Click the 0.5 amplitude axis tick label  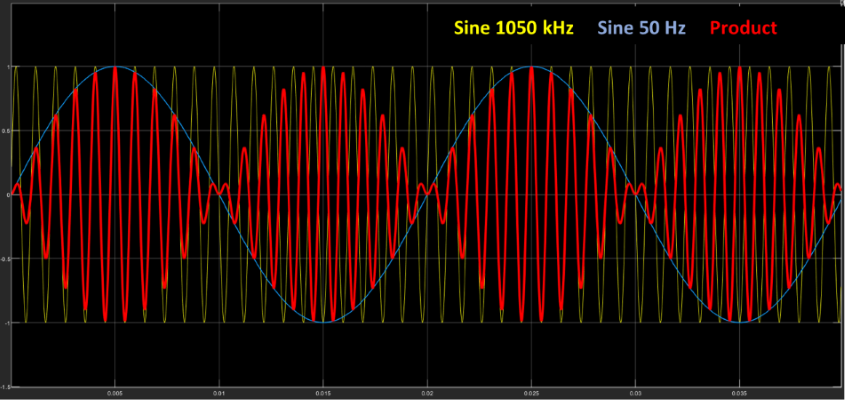[8, 130]
